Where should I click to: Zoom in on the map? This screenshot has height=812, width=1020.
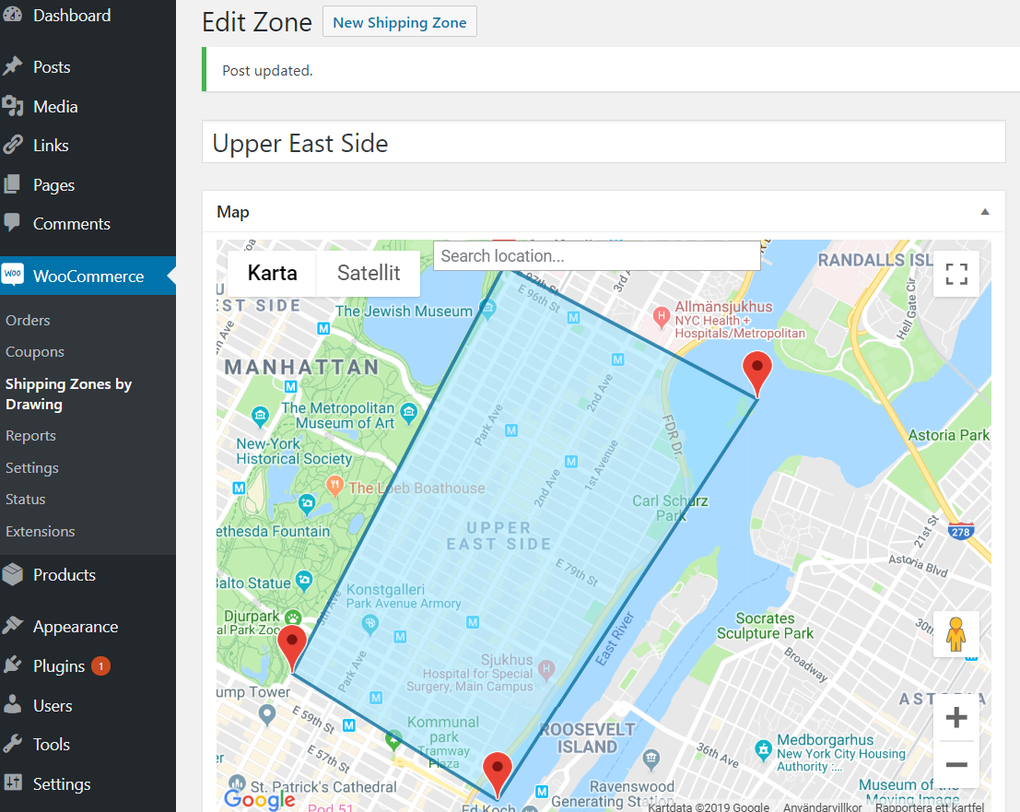956,716
